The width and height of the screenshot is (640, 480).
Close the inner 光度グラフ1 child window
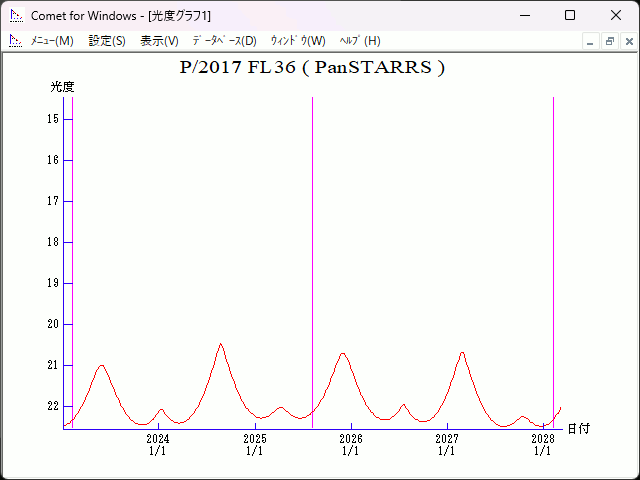[627, 41]
